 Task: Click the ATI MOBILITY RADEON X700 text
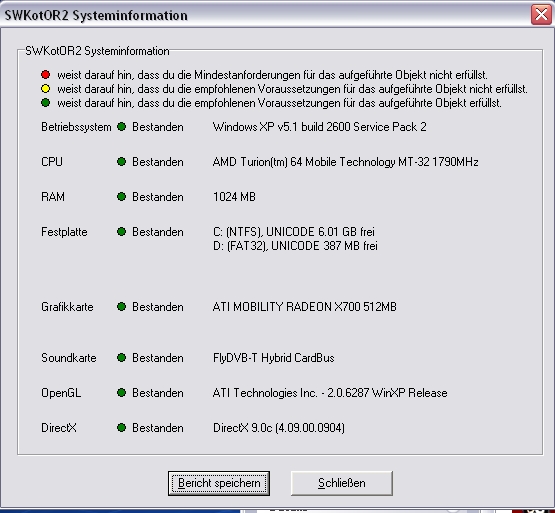point(305,307)
